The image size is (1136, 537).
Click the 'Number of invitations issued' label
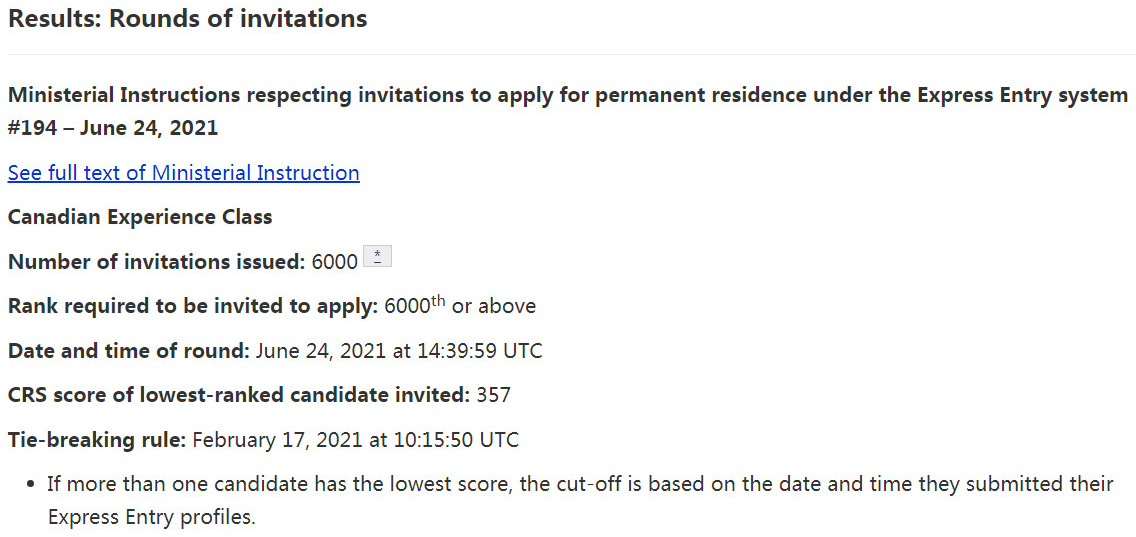coord(156,262)
